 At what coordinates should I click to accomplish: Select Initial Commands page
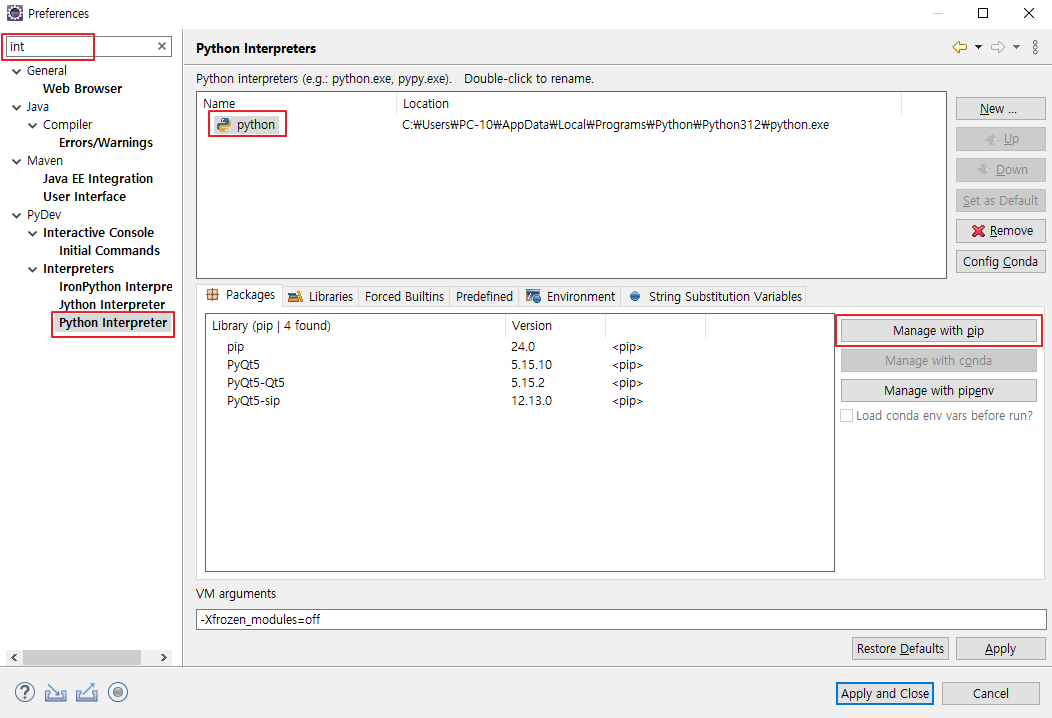point(109,251)
